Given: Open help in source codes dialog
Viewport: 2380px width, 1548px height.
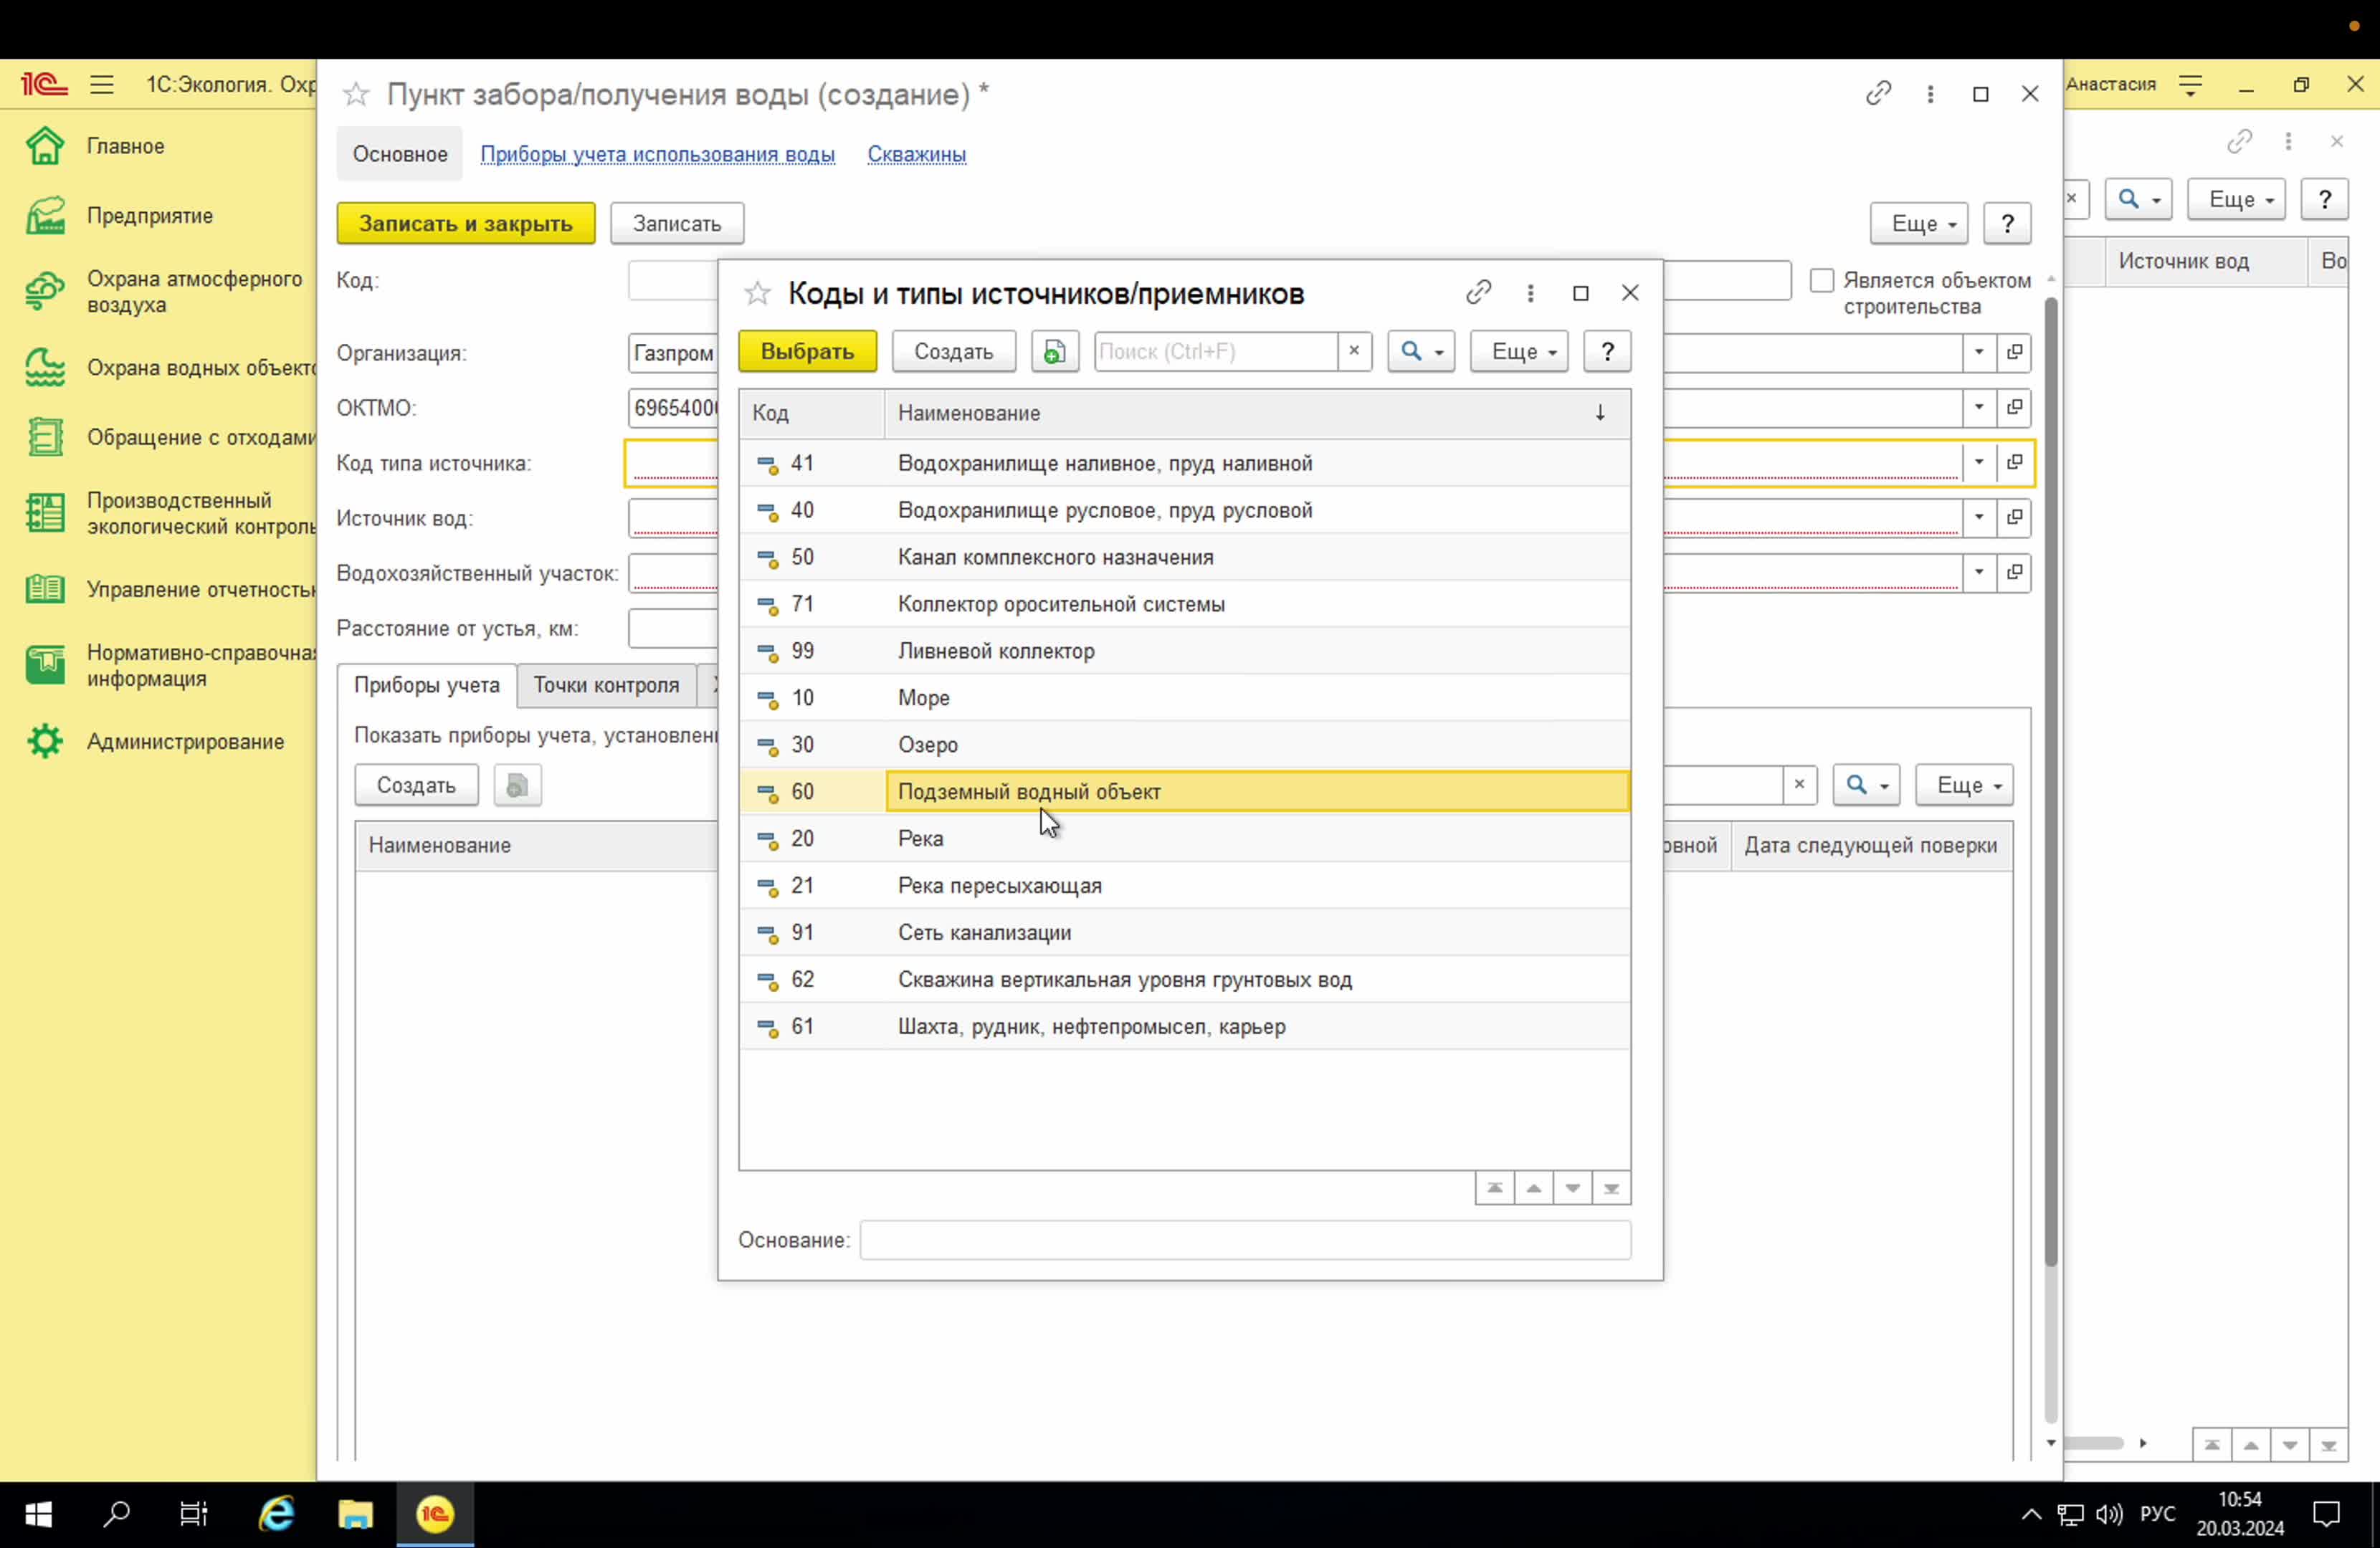Looking at the screenshot, I should click(1607, 351).
